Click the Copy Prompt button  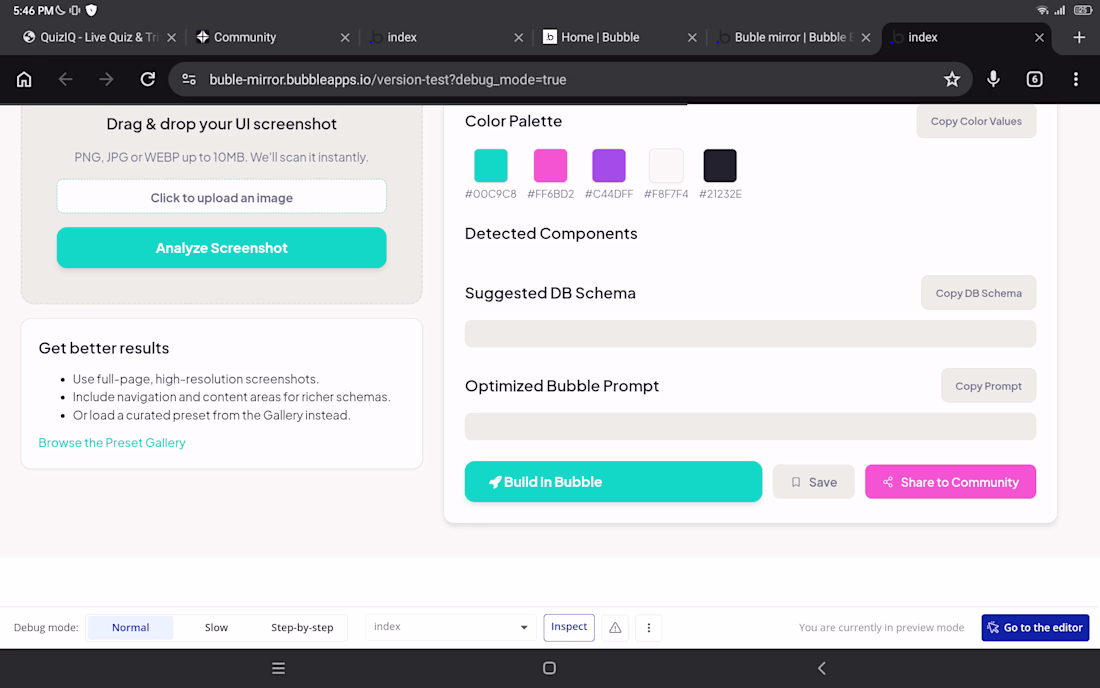pos(988,386)
